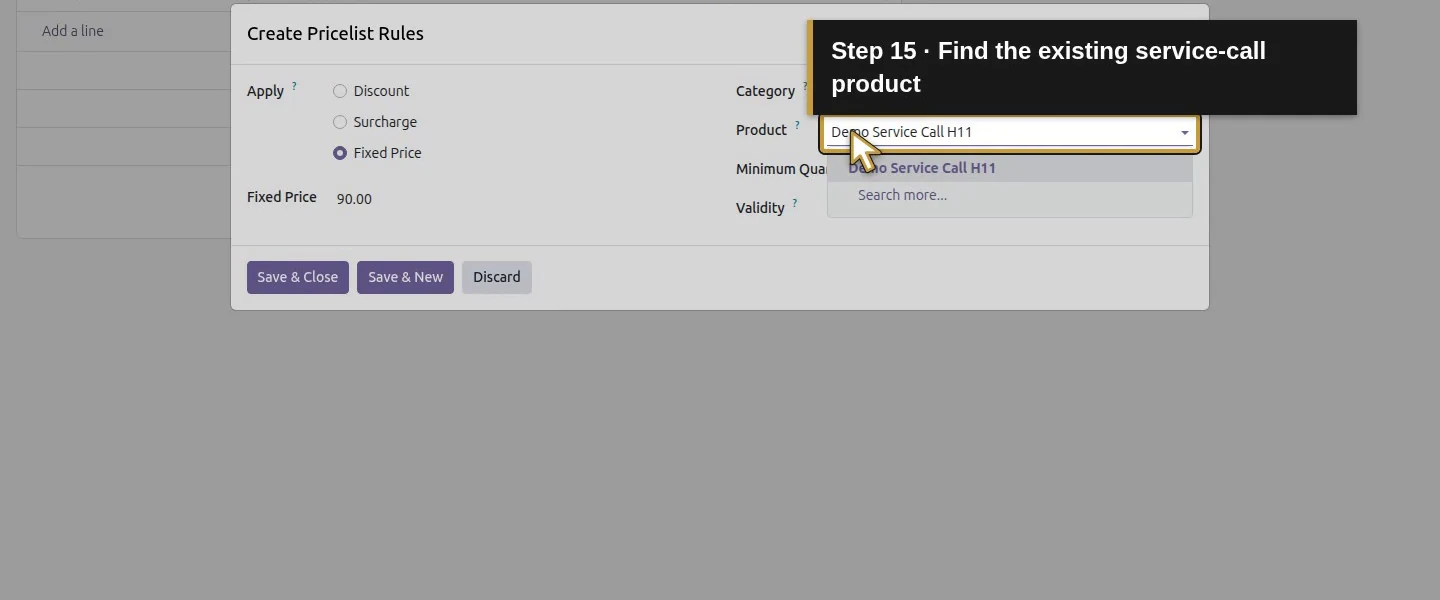Select the Fixed Price radio option

340,153
